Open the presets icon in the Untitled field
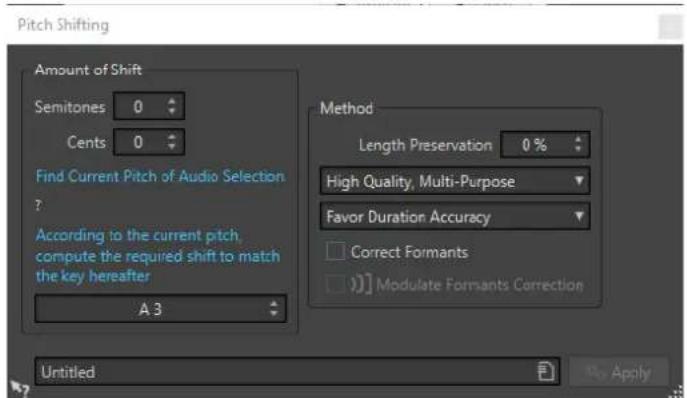 [x=546, y=372]
